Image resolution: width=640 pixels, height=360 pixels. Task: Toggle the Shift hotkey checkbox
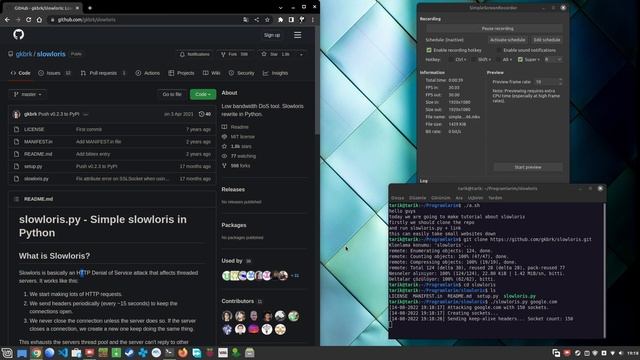tap(473, 60)
